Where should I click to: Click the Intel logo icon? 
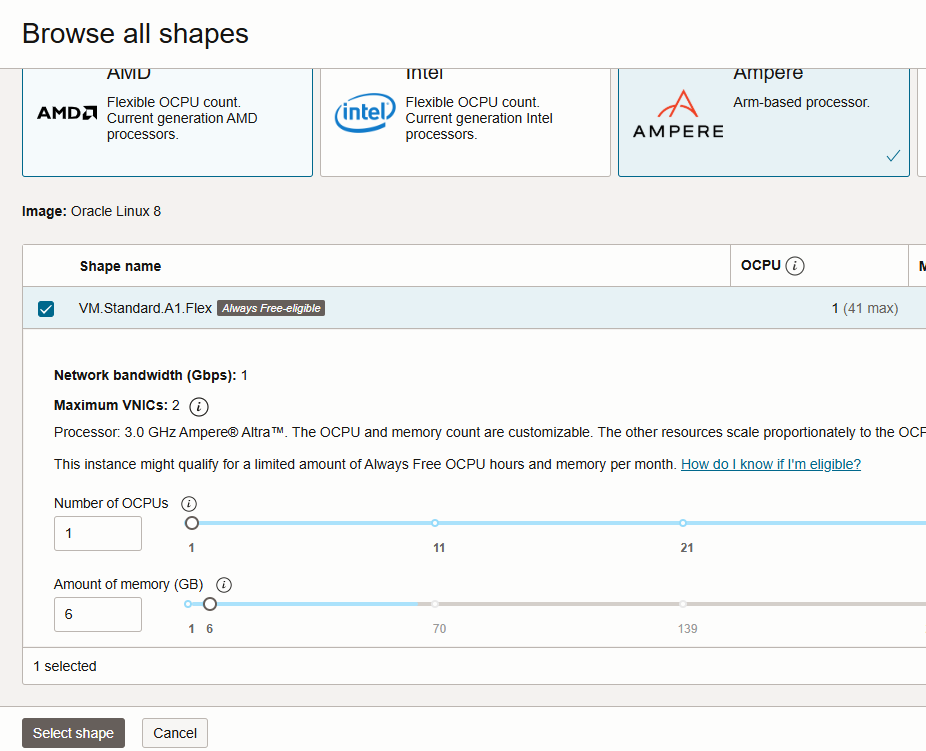point(365,114)
